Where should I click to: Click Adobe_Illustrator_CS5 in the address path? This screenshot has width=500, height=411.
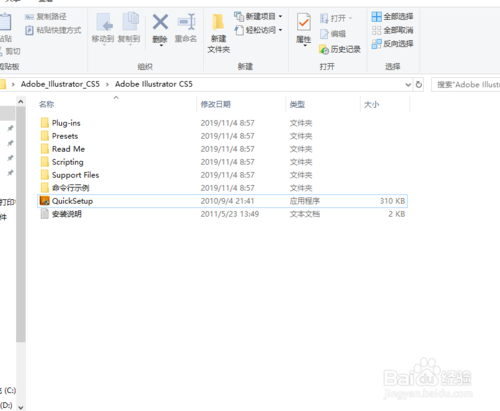tap(60, 84)
